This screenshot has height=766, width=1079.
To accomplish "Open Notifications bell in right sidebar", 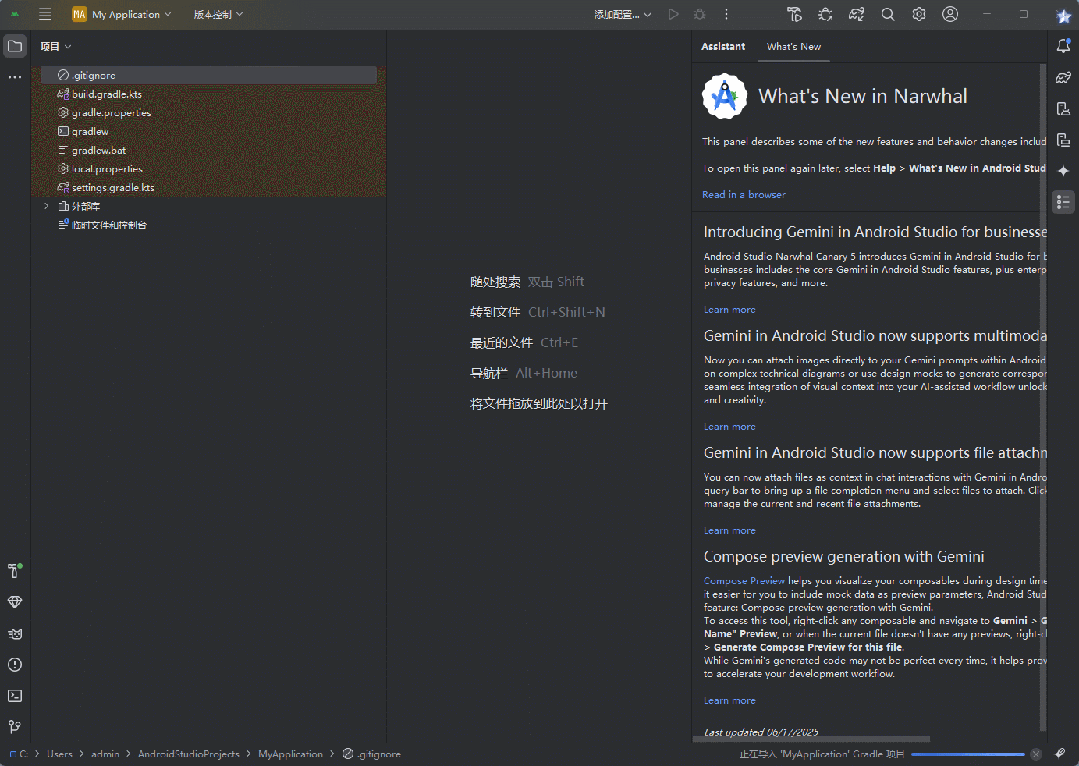I will point(1063,46).
